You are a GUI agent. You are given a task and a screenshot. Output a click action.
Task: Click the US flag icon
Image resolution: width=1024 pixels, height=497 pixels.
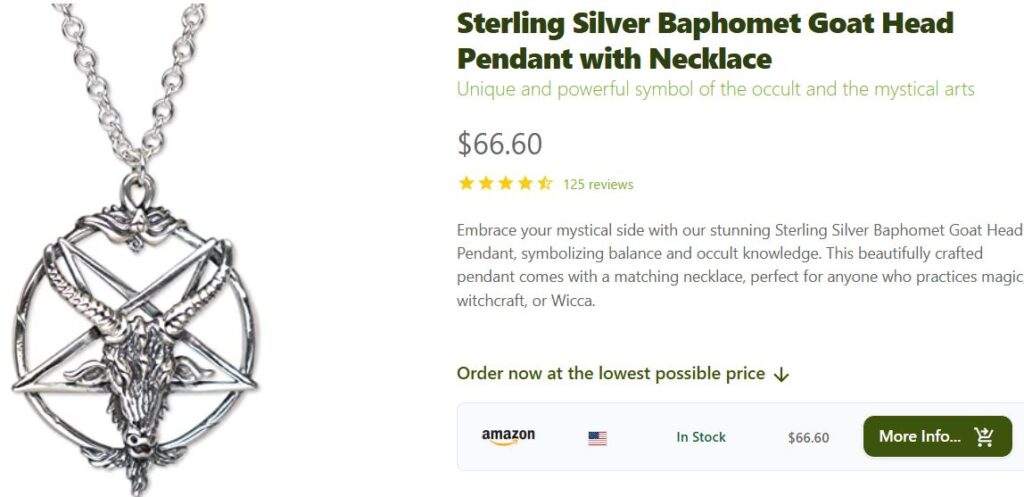click(597, 438)
